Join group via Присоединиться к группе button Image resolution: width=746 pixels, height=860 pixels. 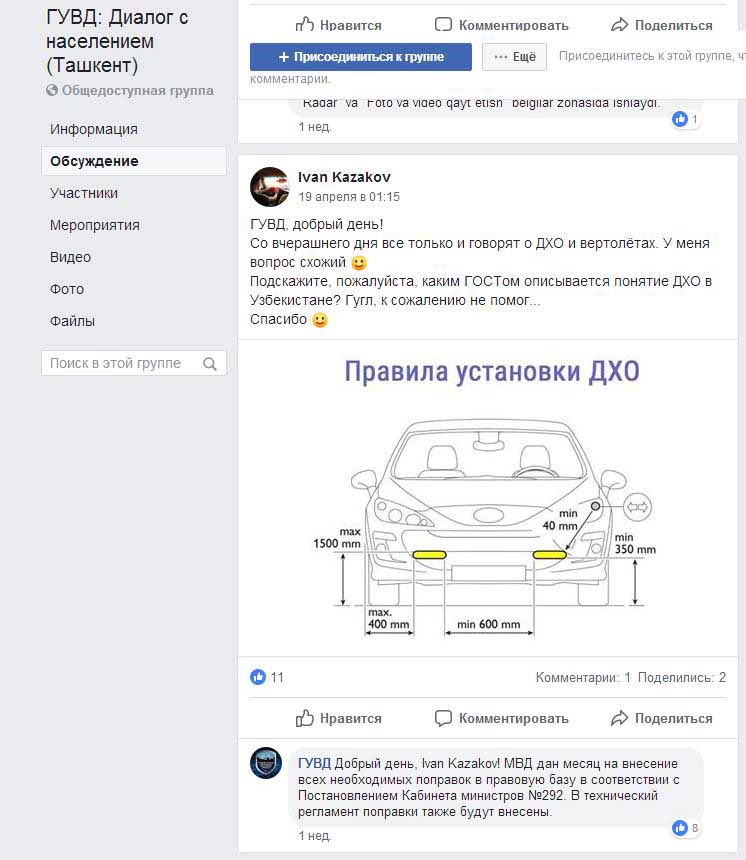coord(360,57)
